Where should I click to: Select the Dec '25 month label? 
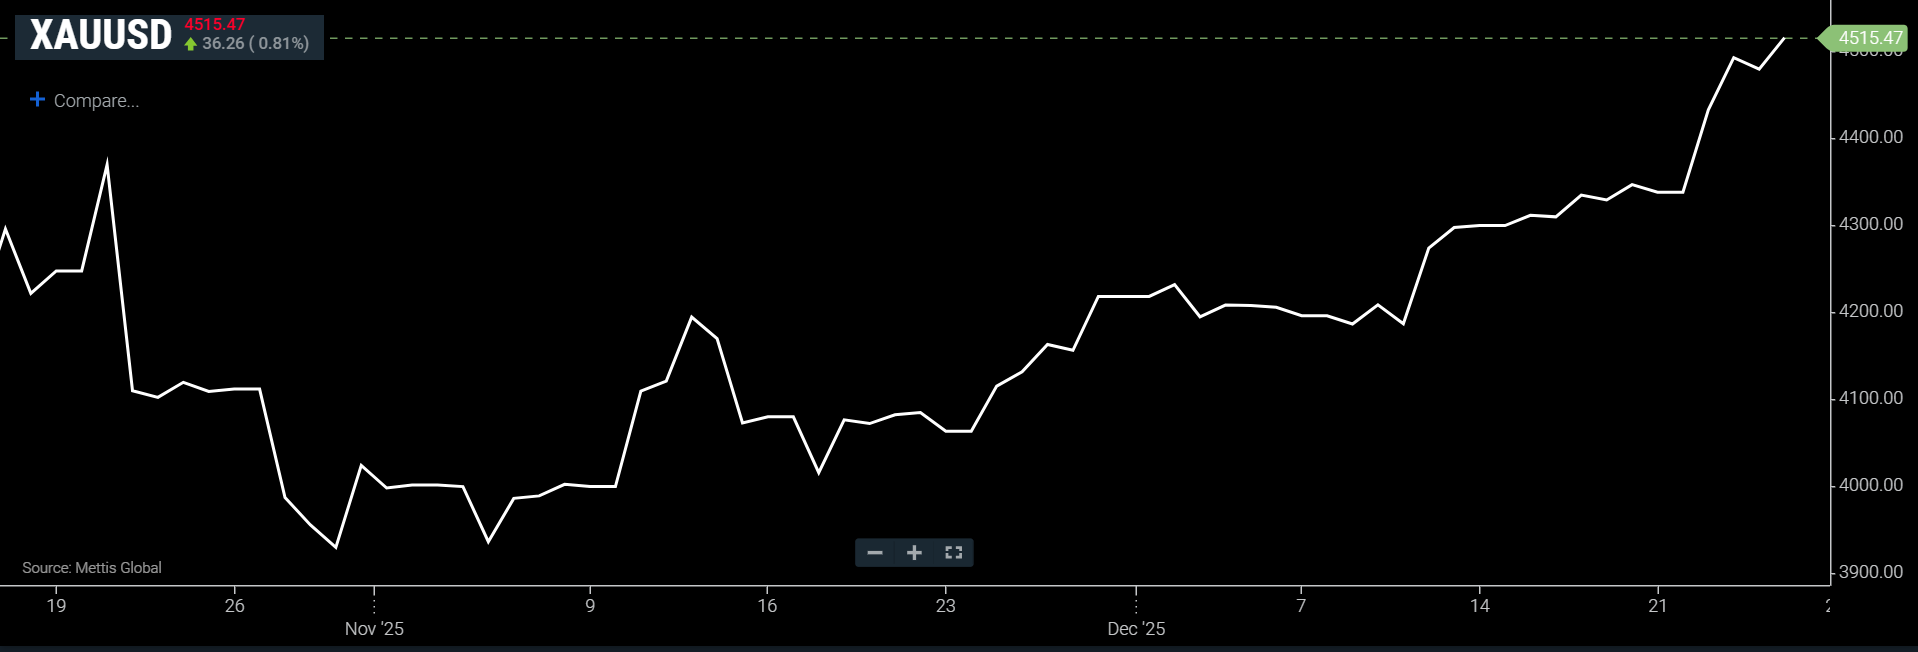click(x=1136, y=629)
